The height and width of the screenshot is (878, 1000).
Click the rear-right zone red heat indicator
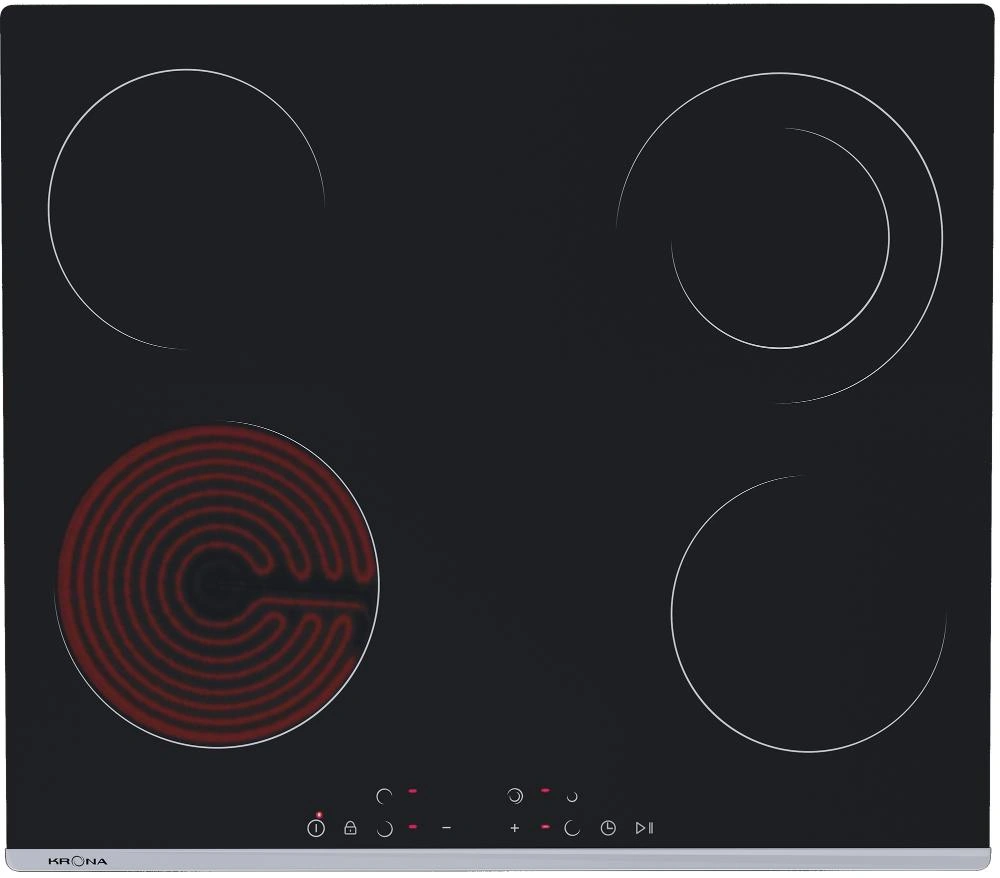[545, 791]
